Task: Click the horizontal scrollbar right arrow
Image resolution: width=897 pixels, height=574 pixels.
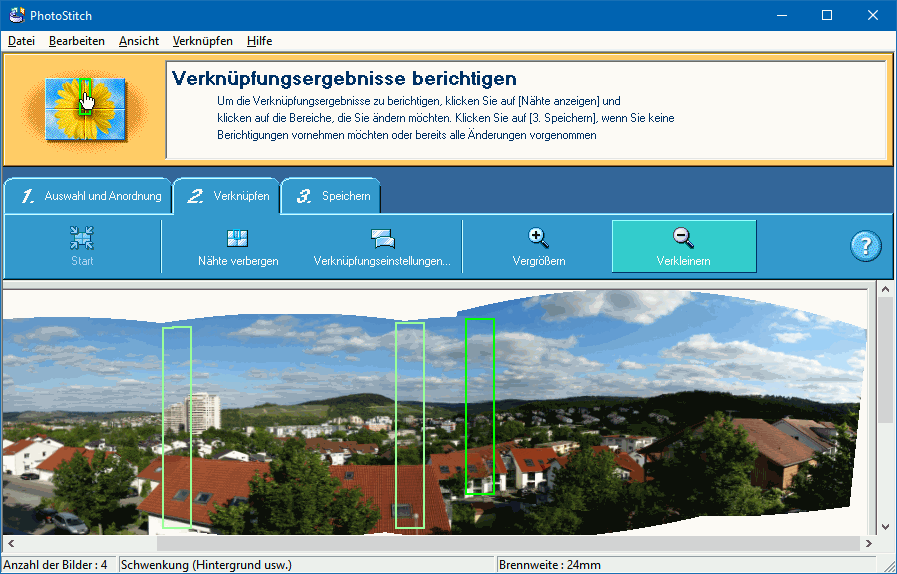Action: [x=868, y=543]
